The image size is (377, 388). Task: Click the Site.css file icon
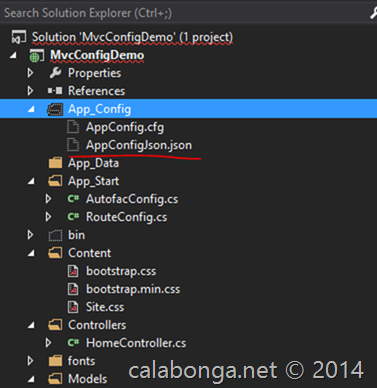[x=73, y=307]
